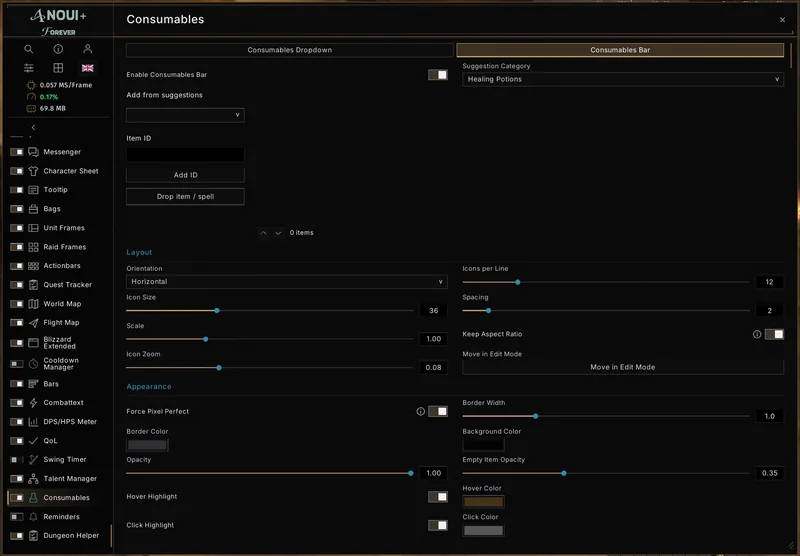Click the Scale value field 1.00

(433, 339)
